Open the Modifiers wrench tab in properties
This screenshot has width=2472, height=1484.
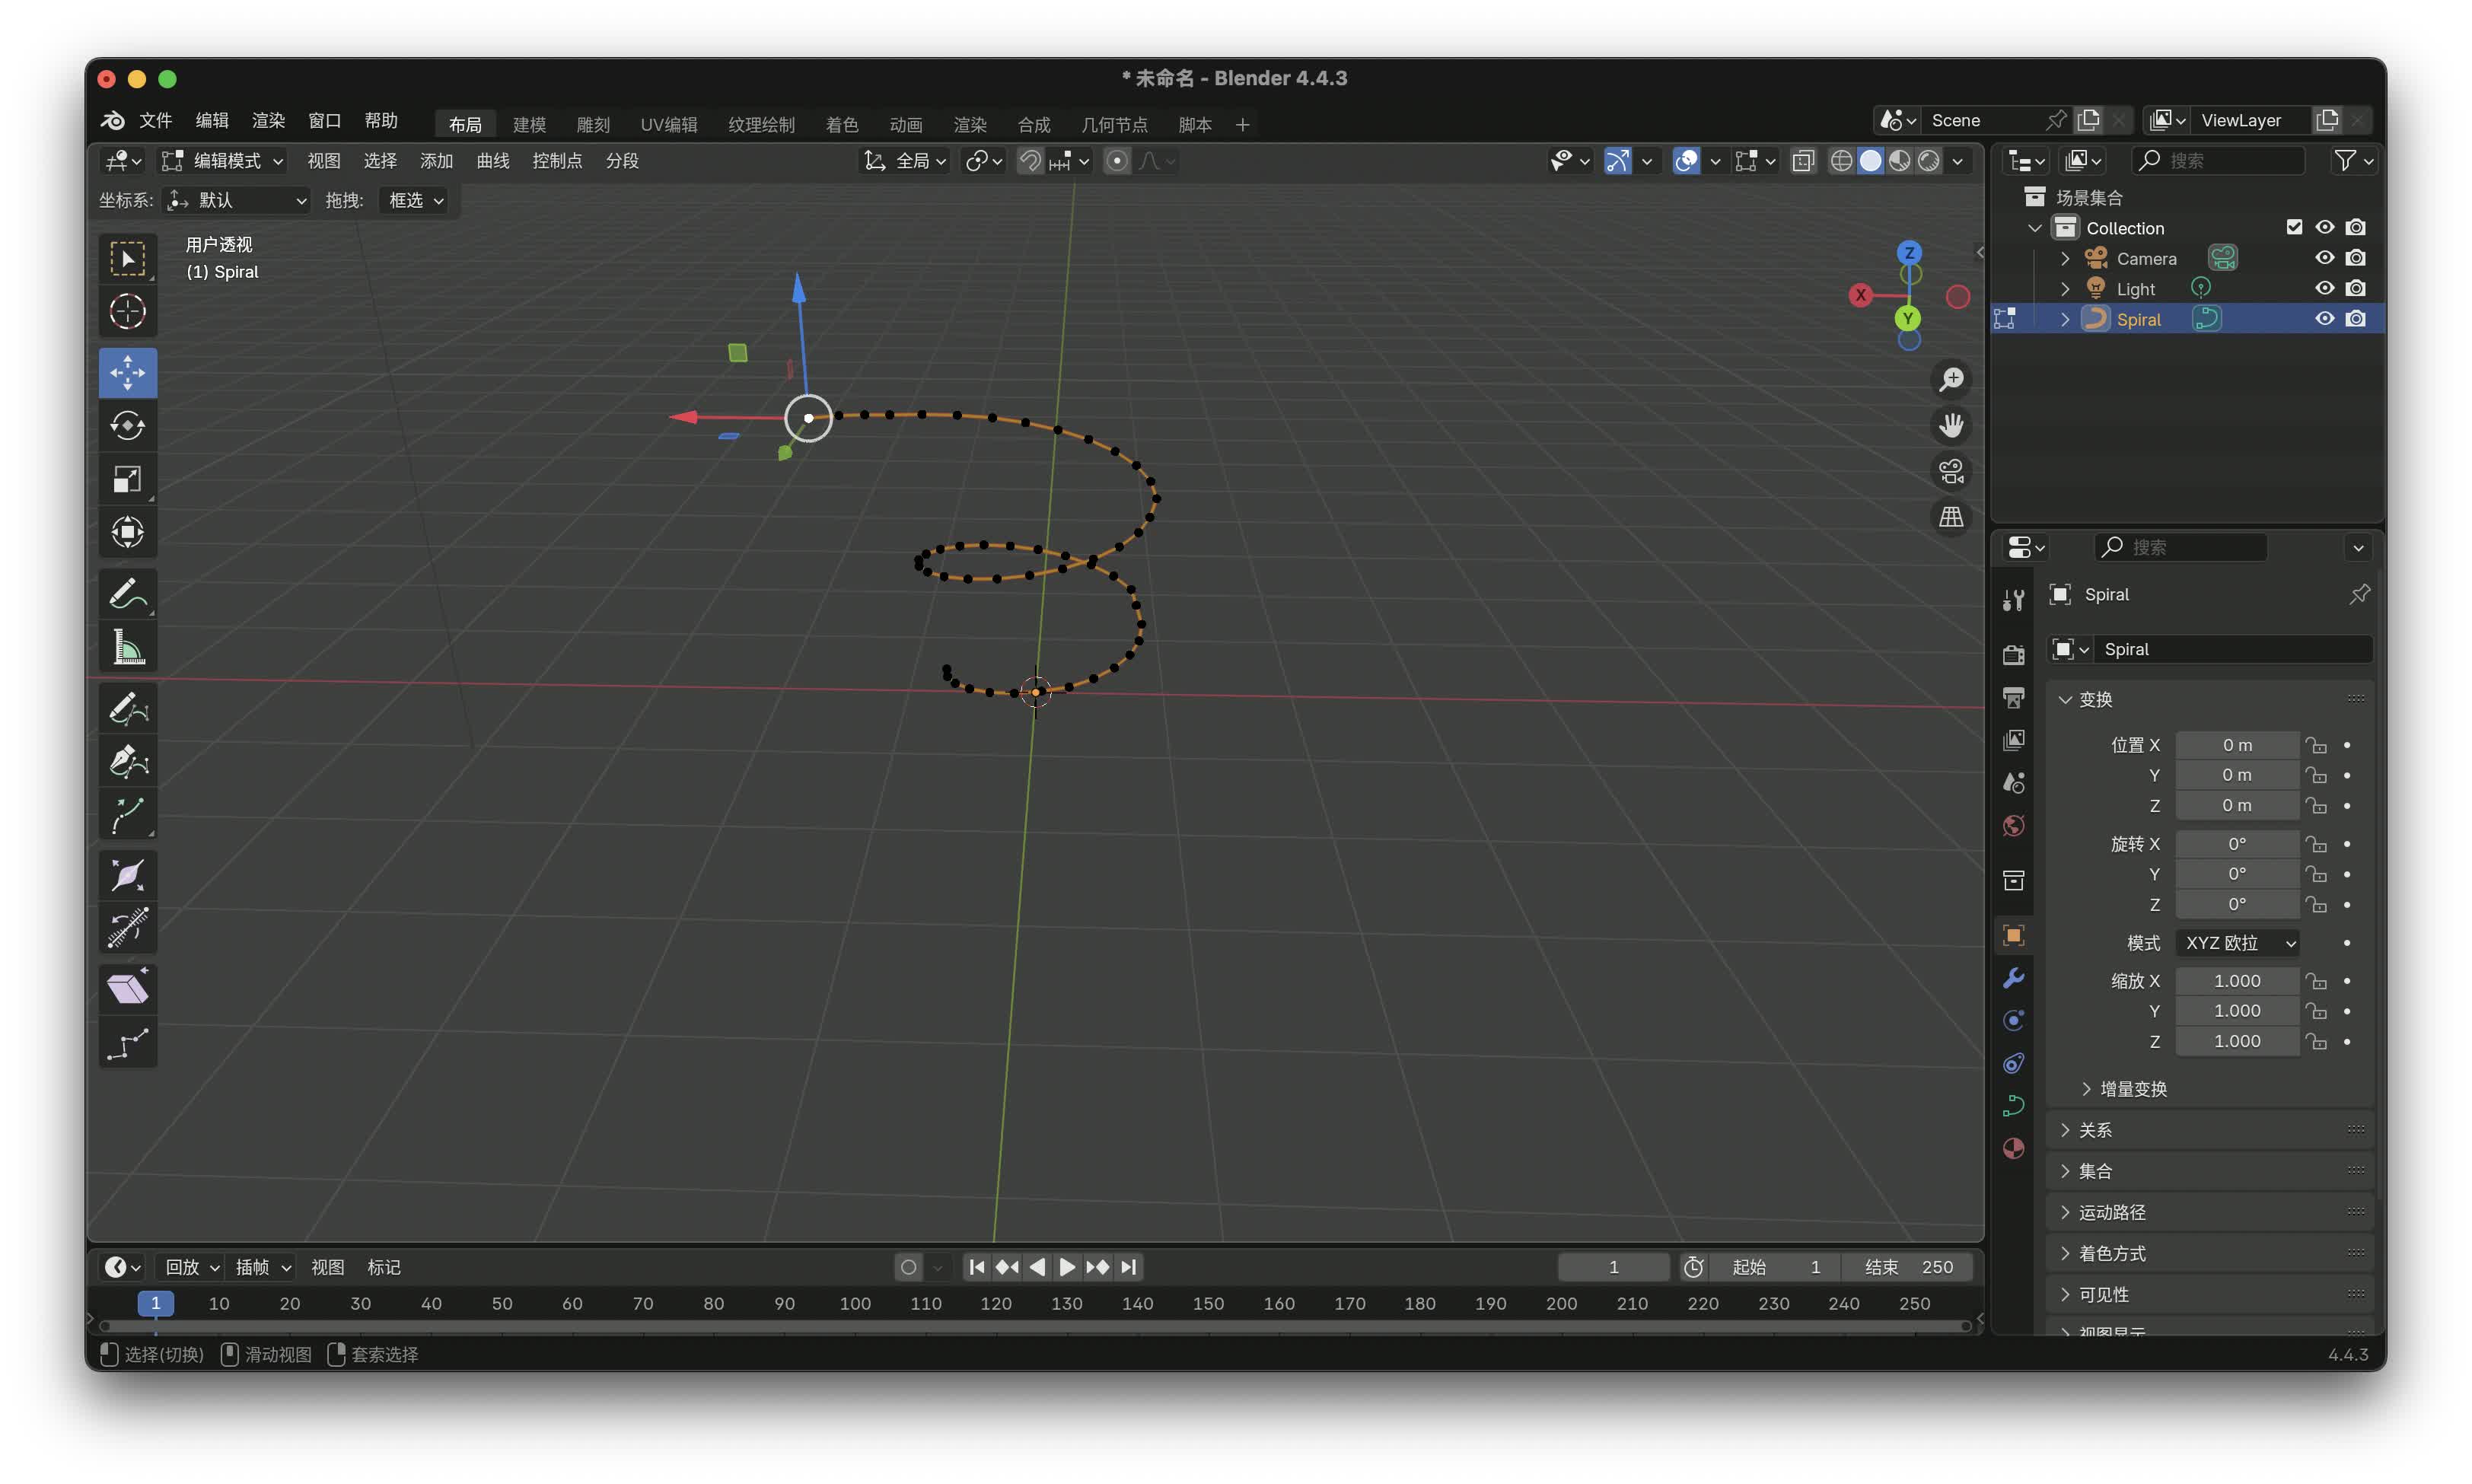click(2013, 978)
